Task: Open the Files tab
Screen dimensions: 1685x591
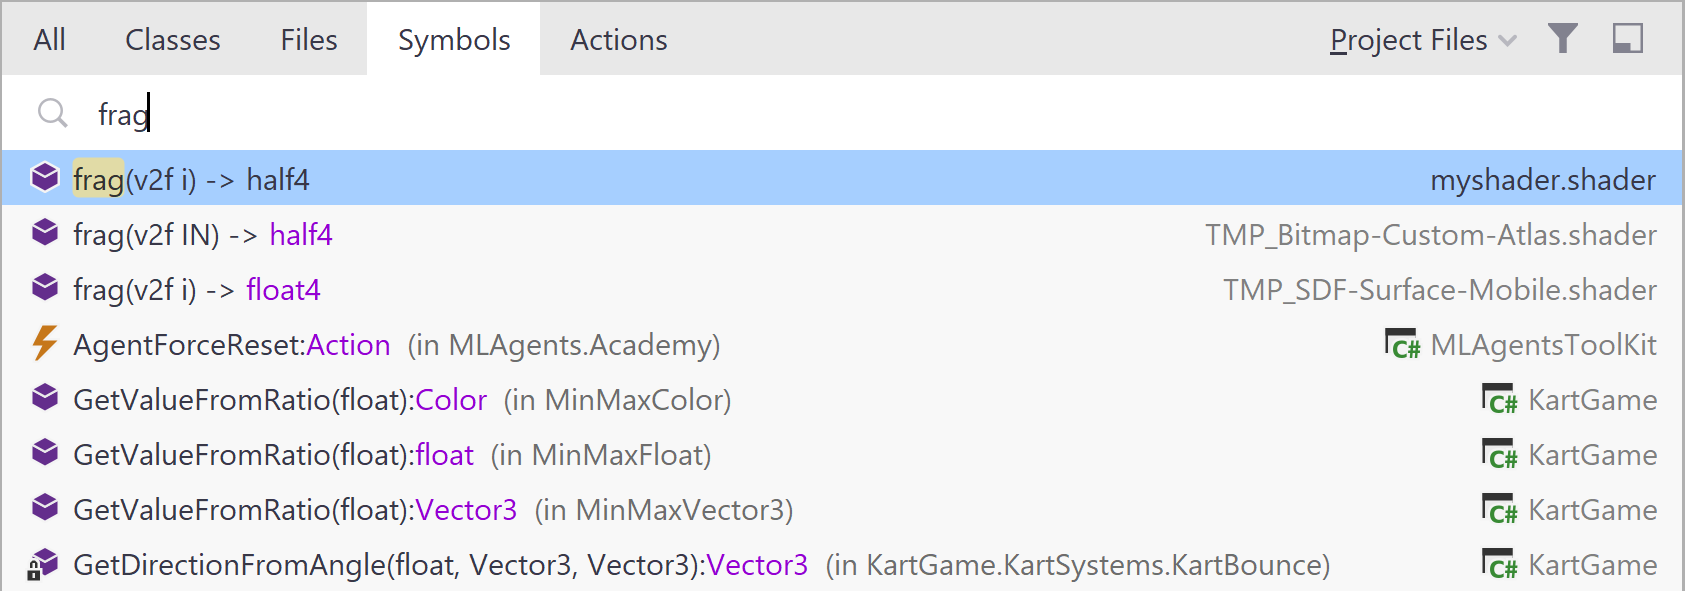Action: pyautogui.click(x=307, y=40)
